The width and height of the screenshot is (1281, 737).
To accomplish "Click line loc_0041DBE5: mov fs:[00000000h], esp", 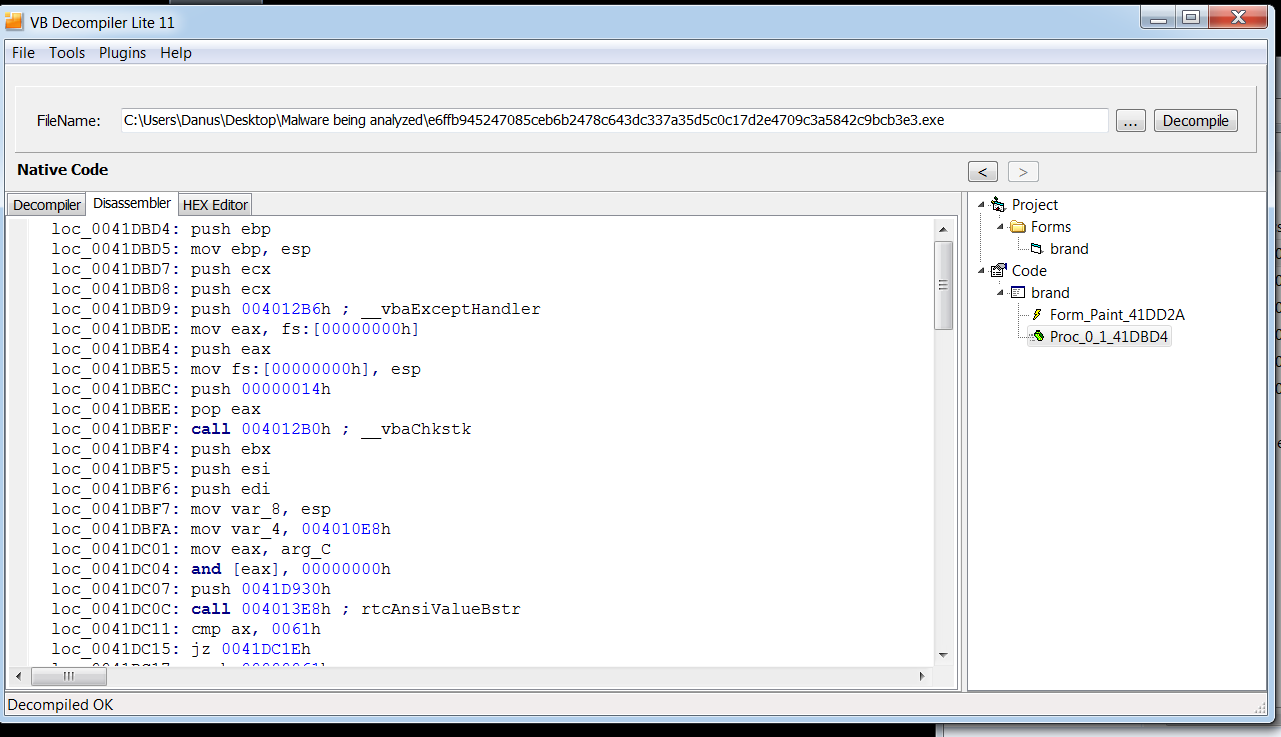I will click(x=236, y=369).
